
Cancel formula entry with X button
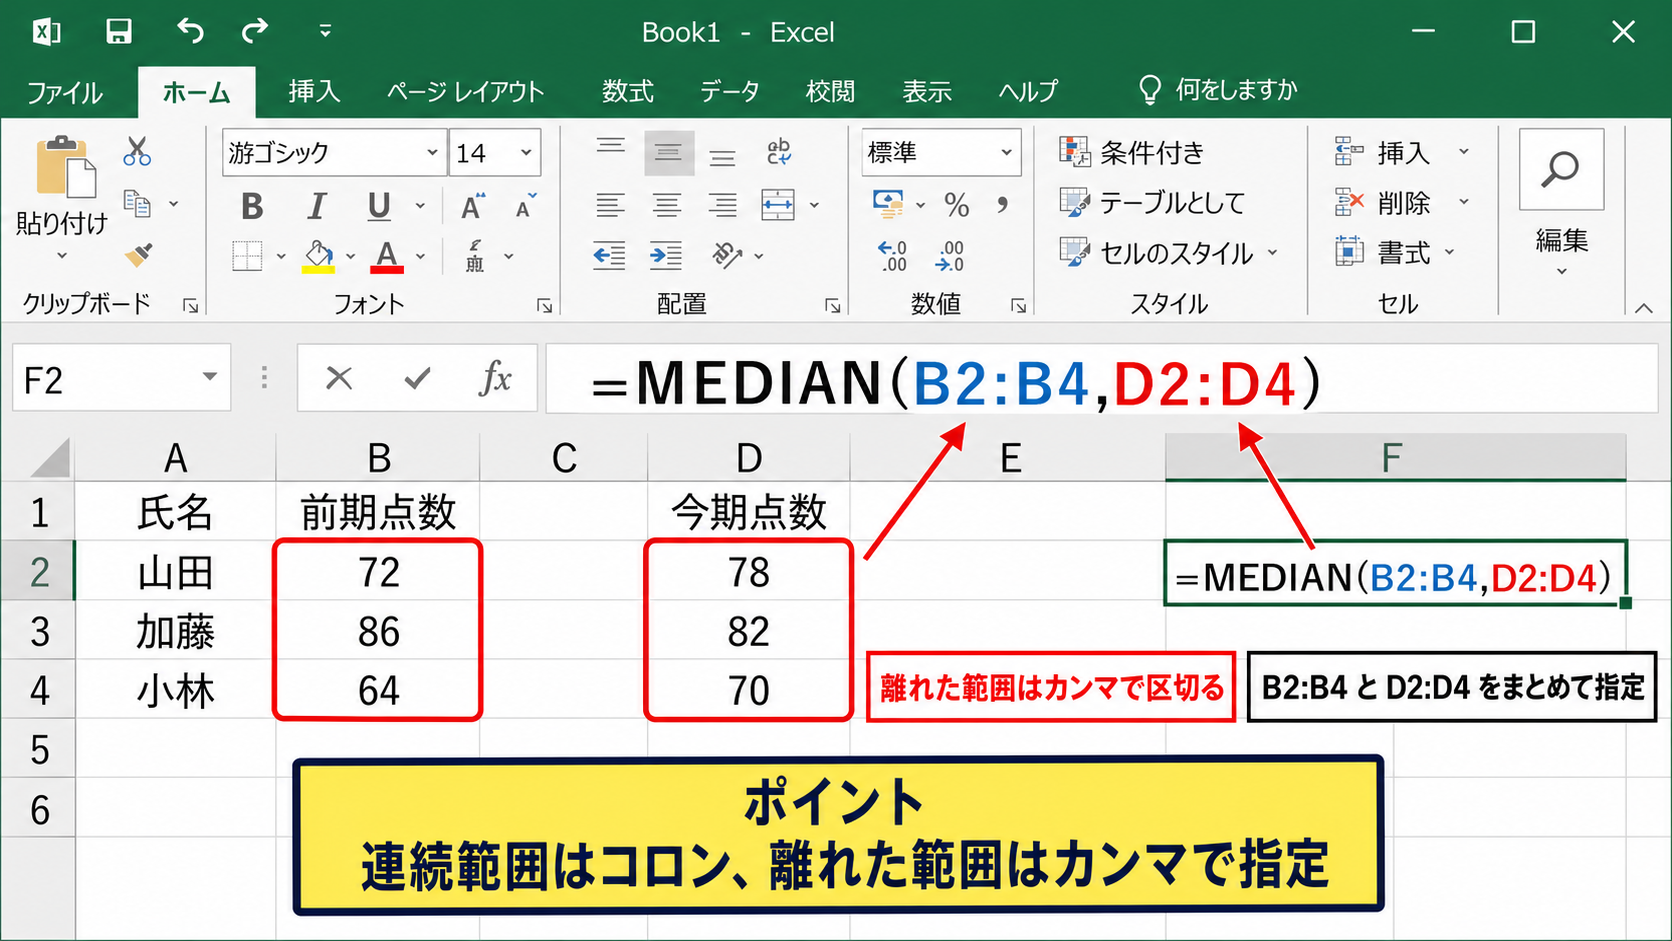coord(339,378)
